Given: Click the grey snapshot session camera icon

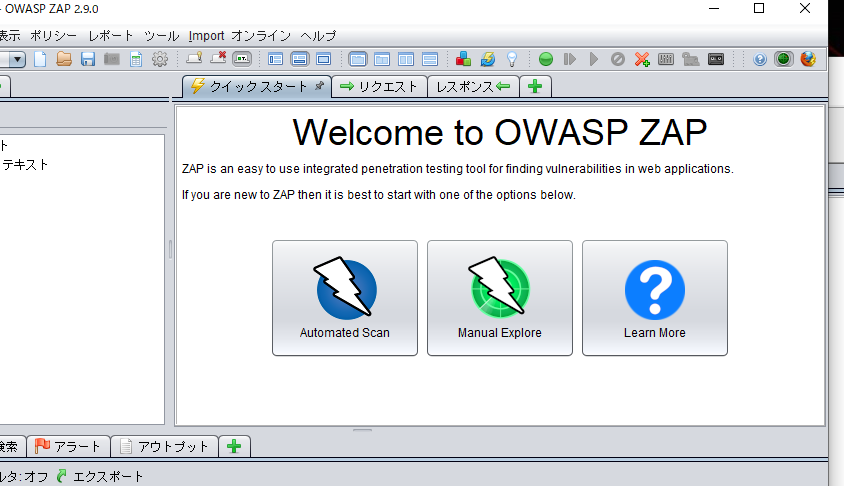Looking at the screenshot, I should pyautogui.click(x=112, y=59).
